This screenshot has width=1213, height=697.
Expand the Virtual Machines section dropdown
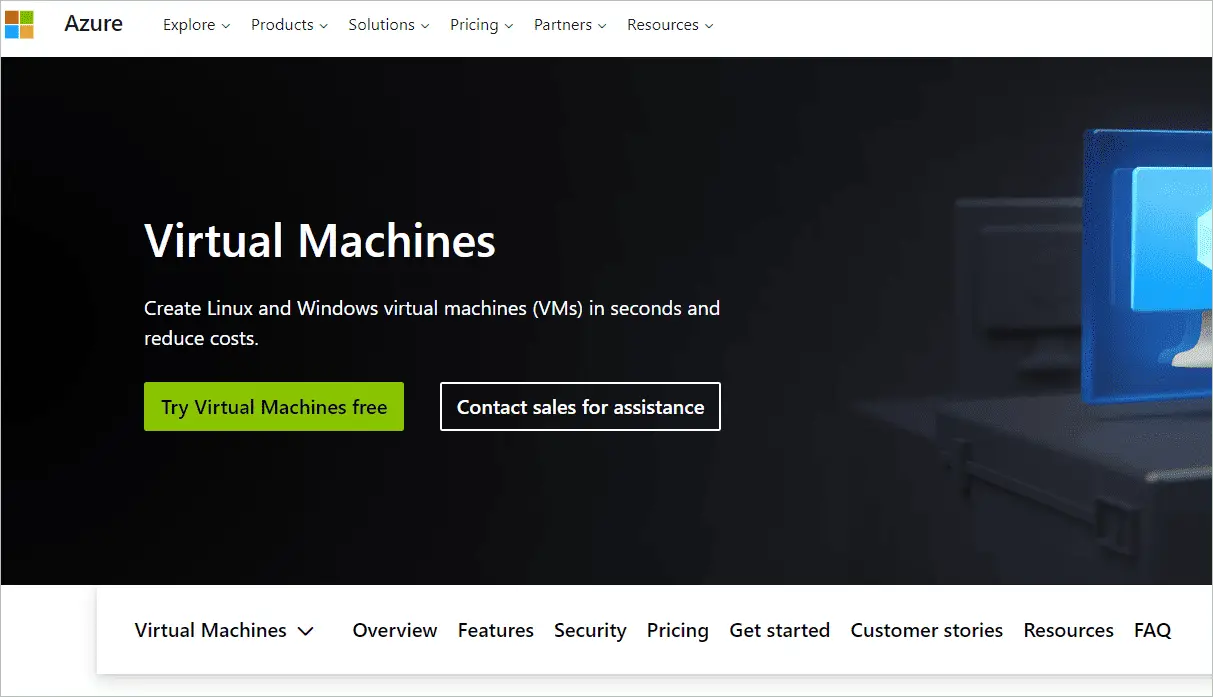click(x=224, y=630)
